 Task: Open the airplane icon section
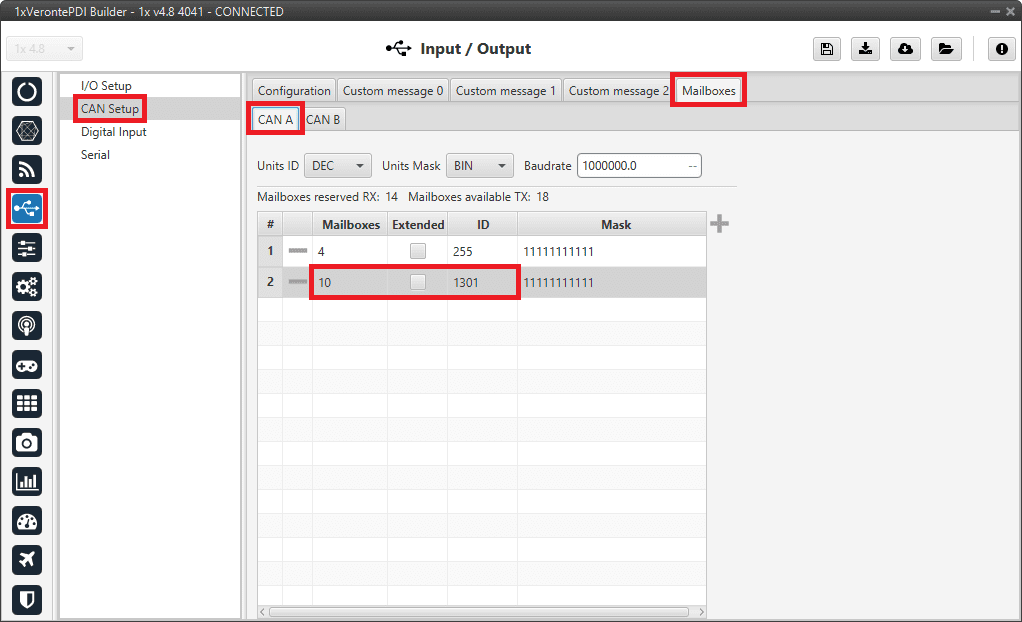pyautogui.click(x=27, y=559)
